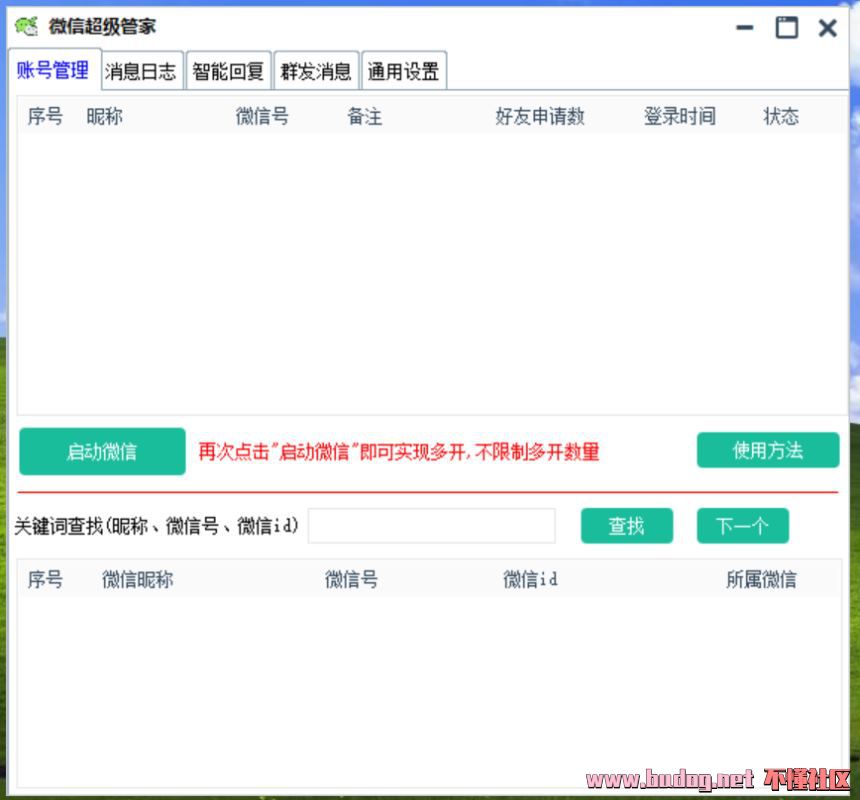Viewport: 860px width, 800px height.
Task: Open the 消息日志 tab
Action: pos(142,71)
